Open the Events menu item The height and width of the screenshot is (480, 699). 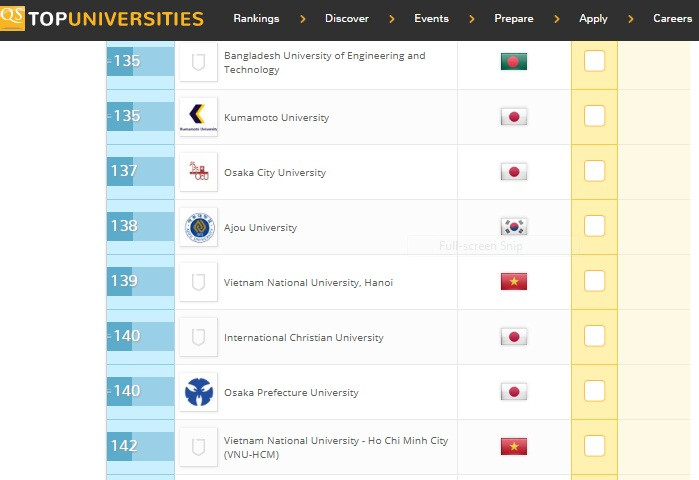(x=431, y=19)
